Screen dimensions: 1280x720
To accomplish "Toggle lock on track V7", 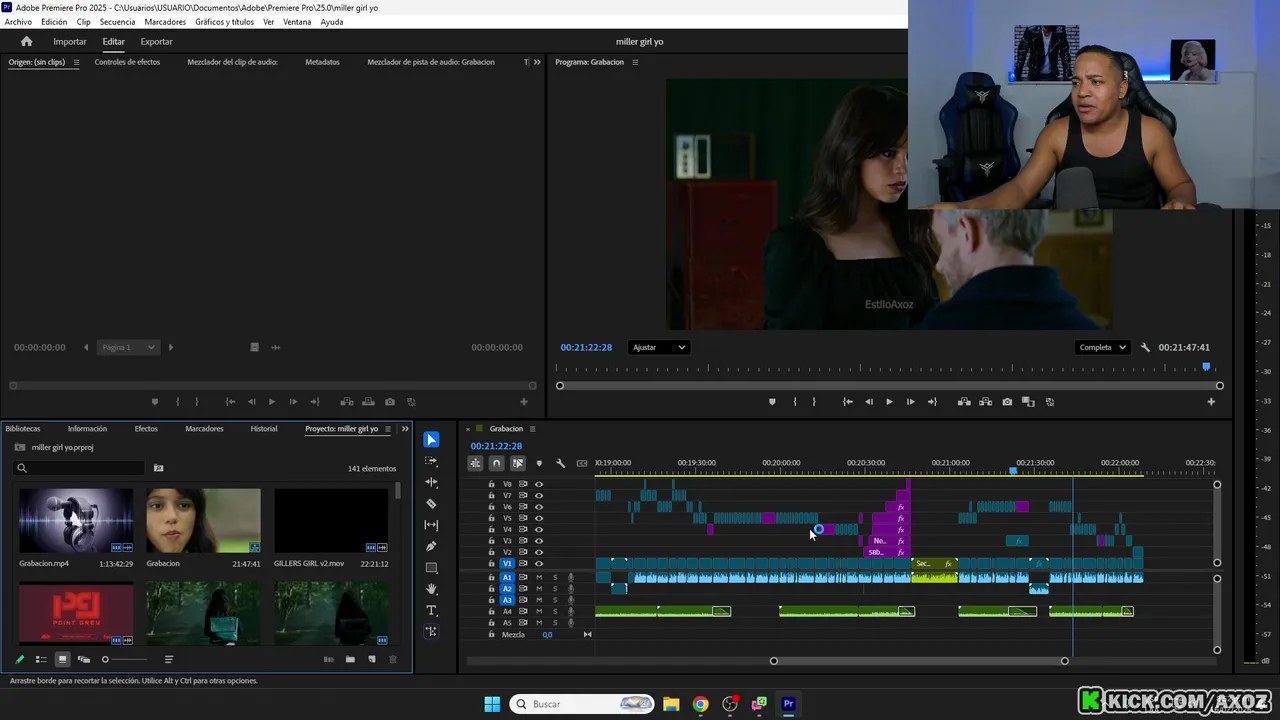I will coord(491,495).
